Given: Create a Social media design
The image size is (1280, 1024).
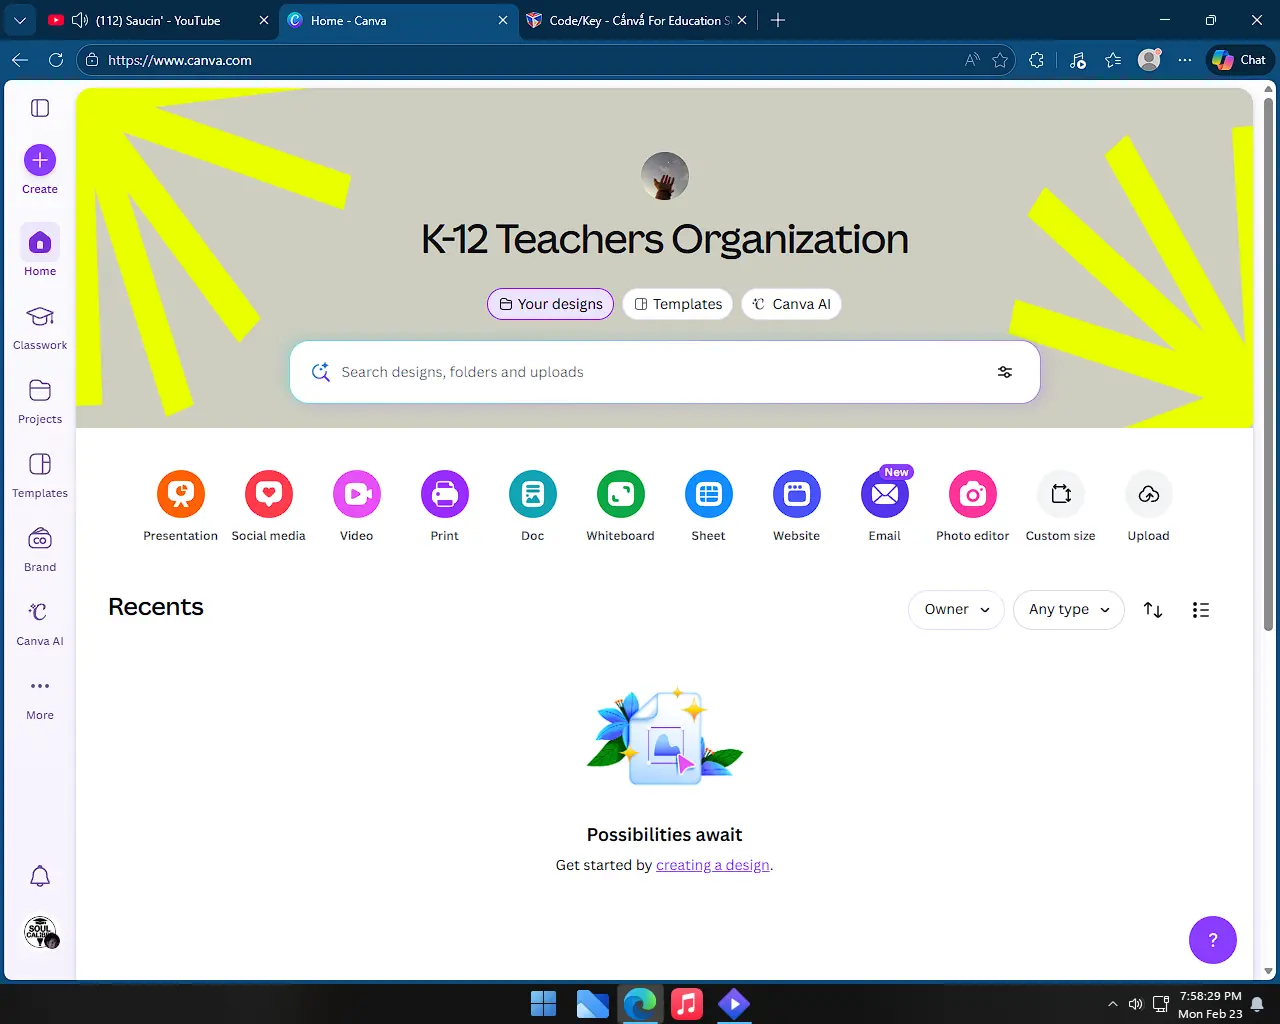Looking at the screenshot, I should coord(268,506).
